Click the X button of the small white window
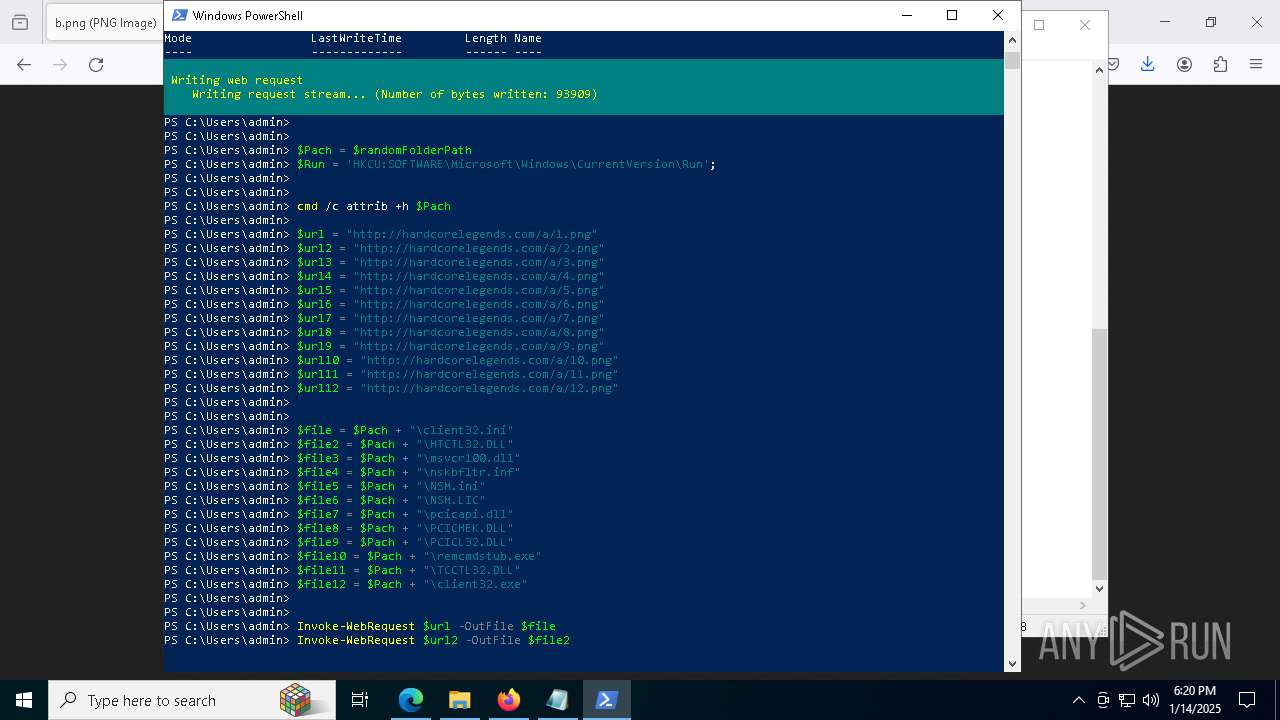The image size is (1280, 720). 1084,25
